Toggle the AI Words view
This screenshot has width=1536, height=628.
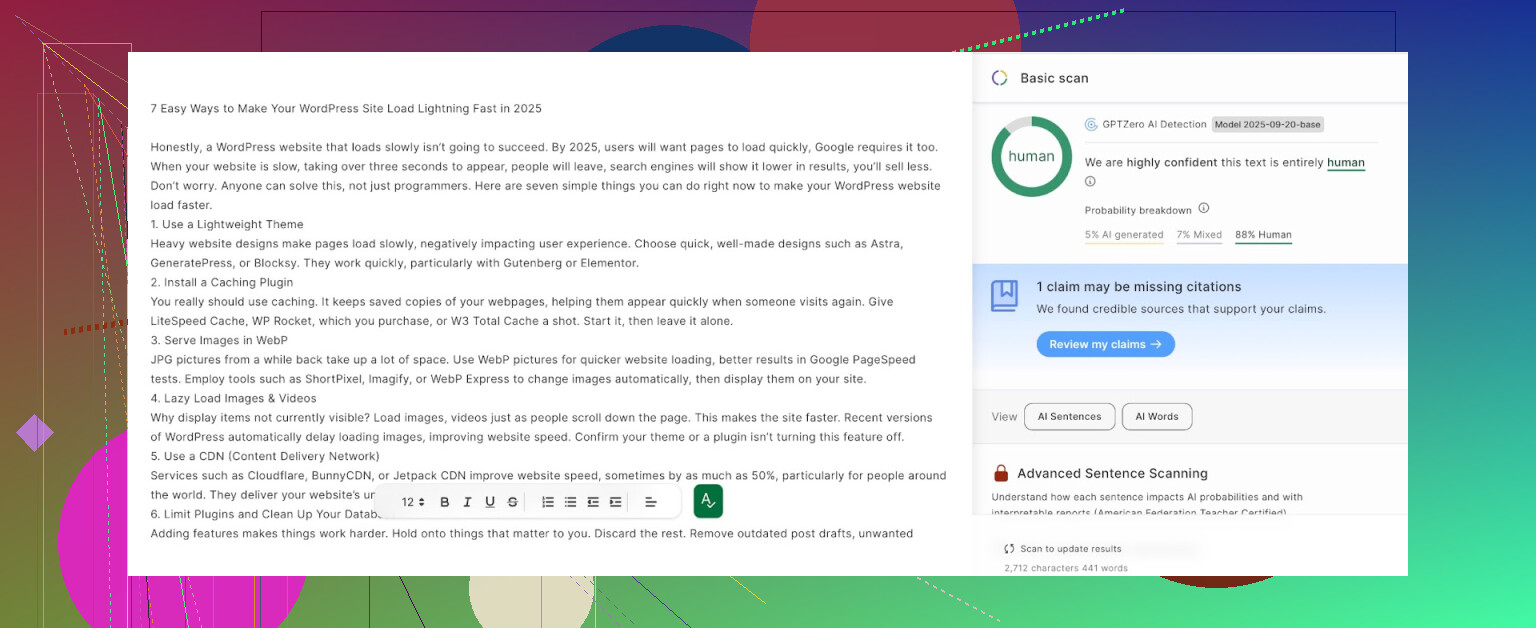[1156, 417]
